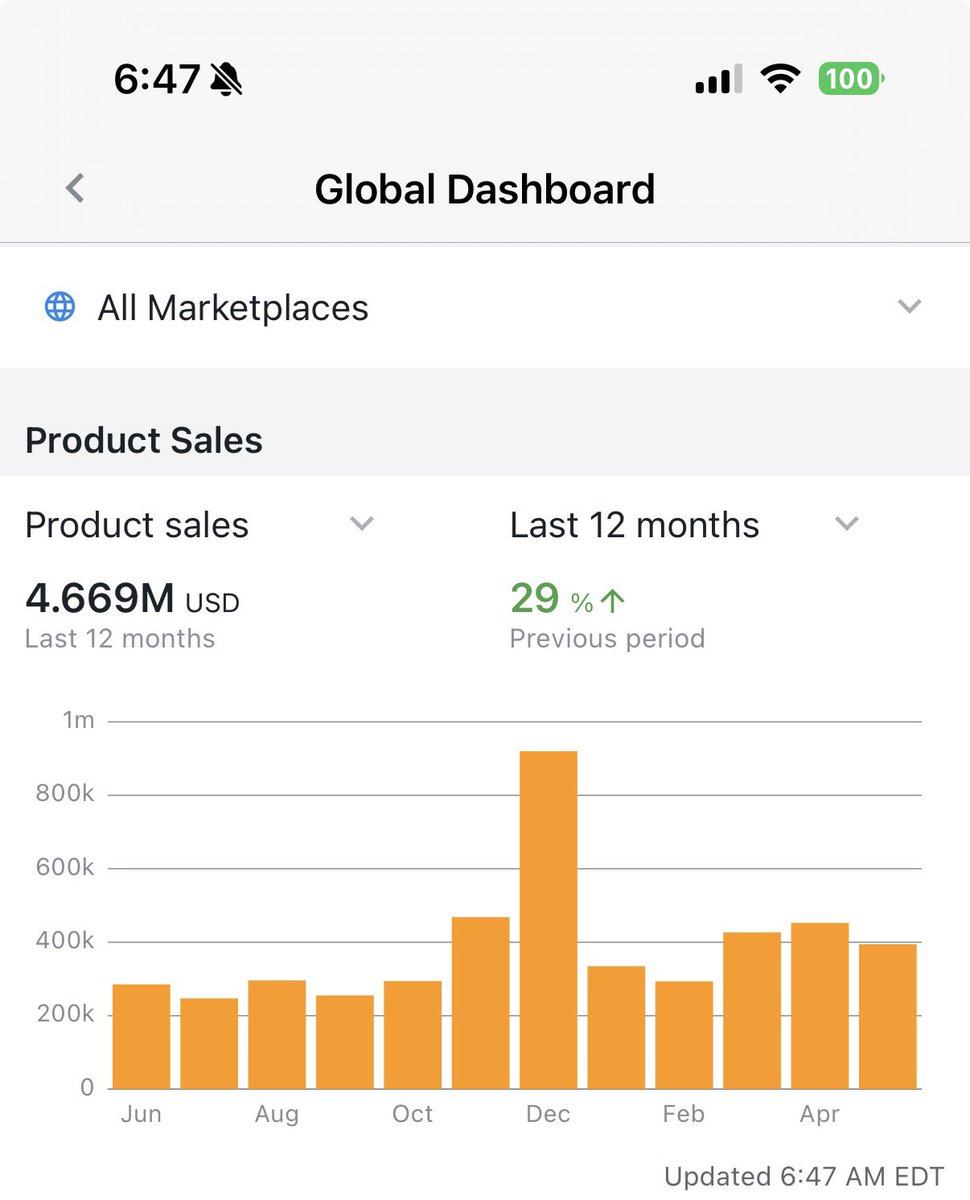Tap the globe icon beside All Marketplaces
970x1200 pixels.
click(x=60, y=307)
